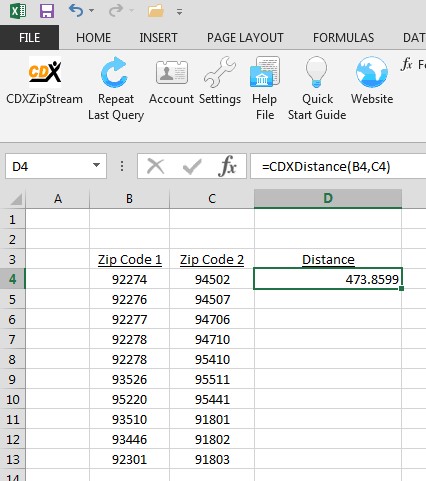Select column B header

129,199
